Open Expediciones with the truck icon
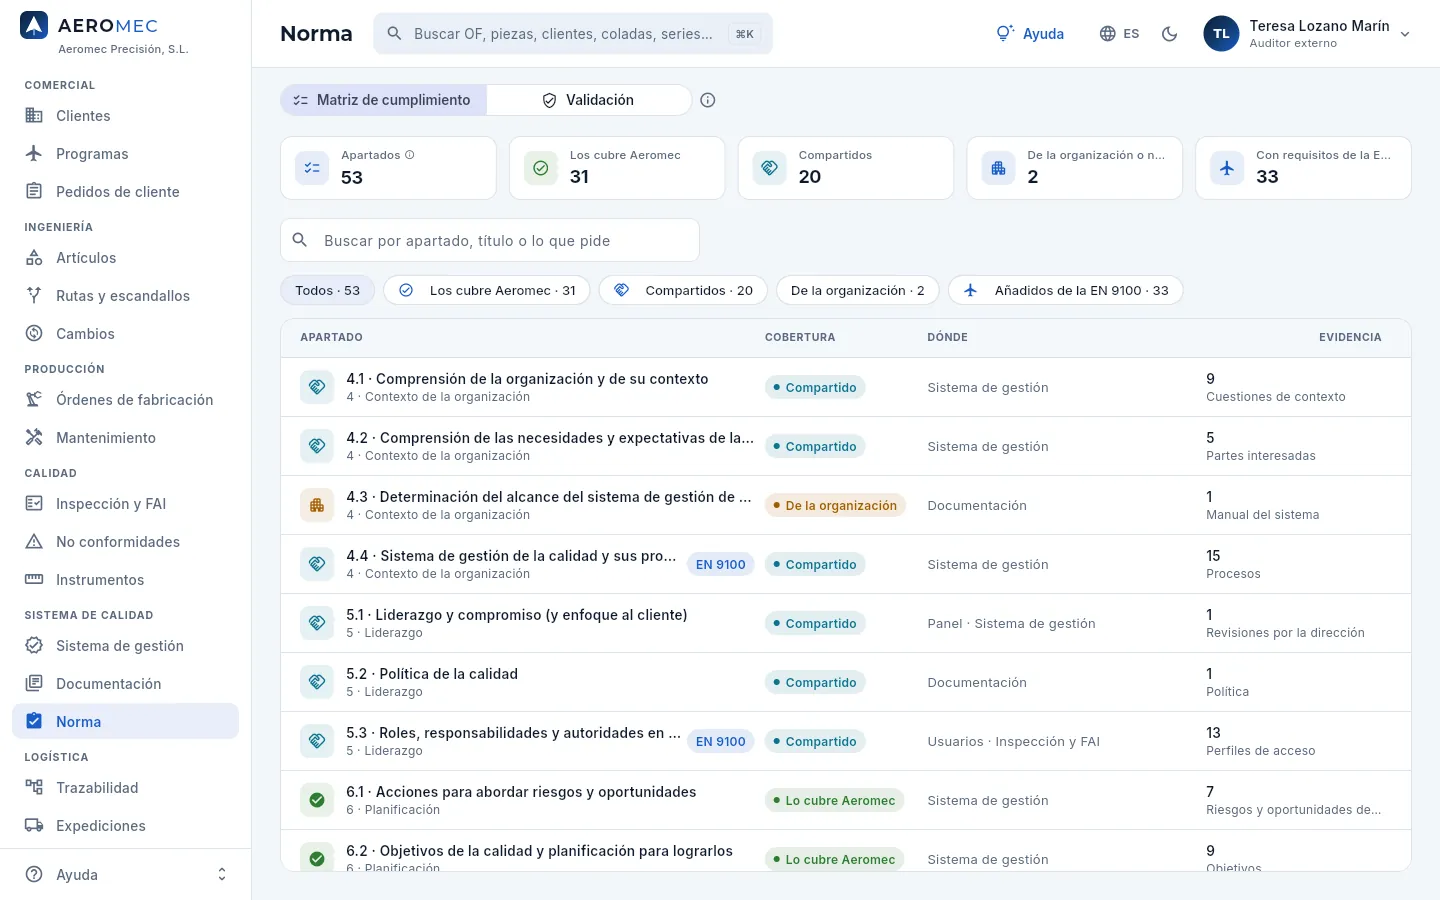 [125, 826]
